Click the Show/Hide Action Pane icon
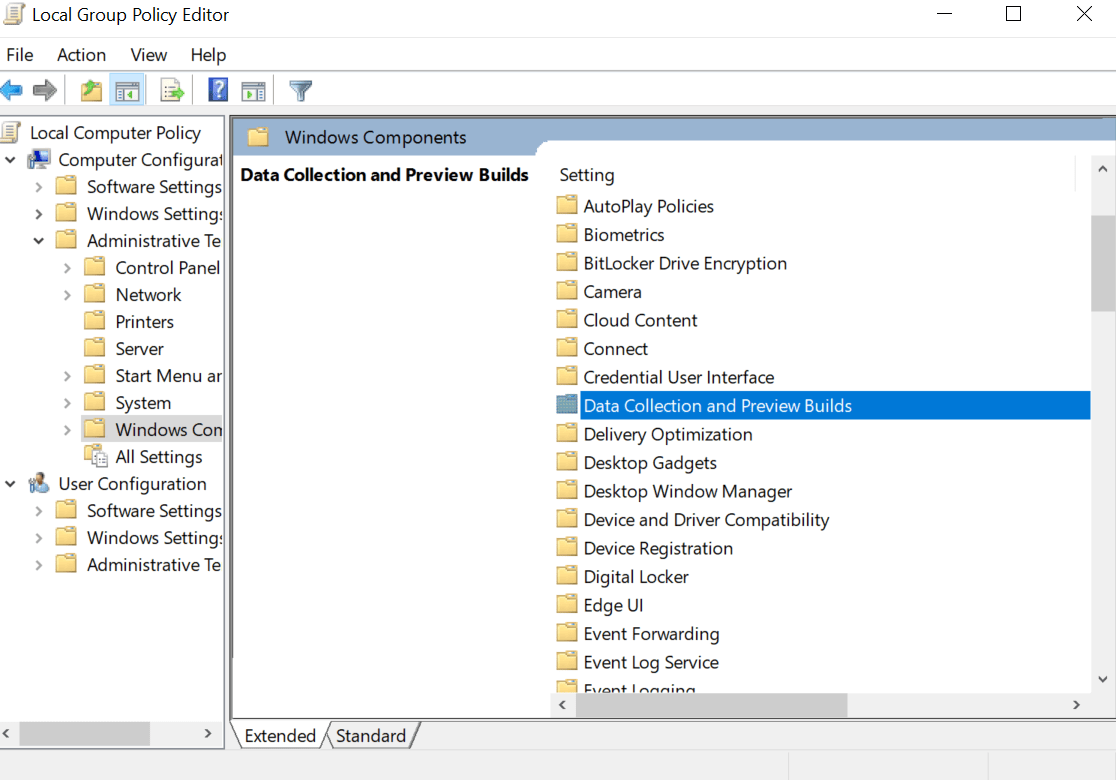The height and width of the screenshot is (780, 1116). point(253,90)
